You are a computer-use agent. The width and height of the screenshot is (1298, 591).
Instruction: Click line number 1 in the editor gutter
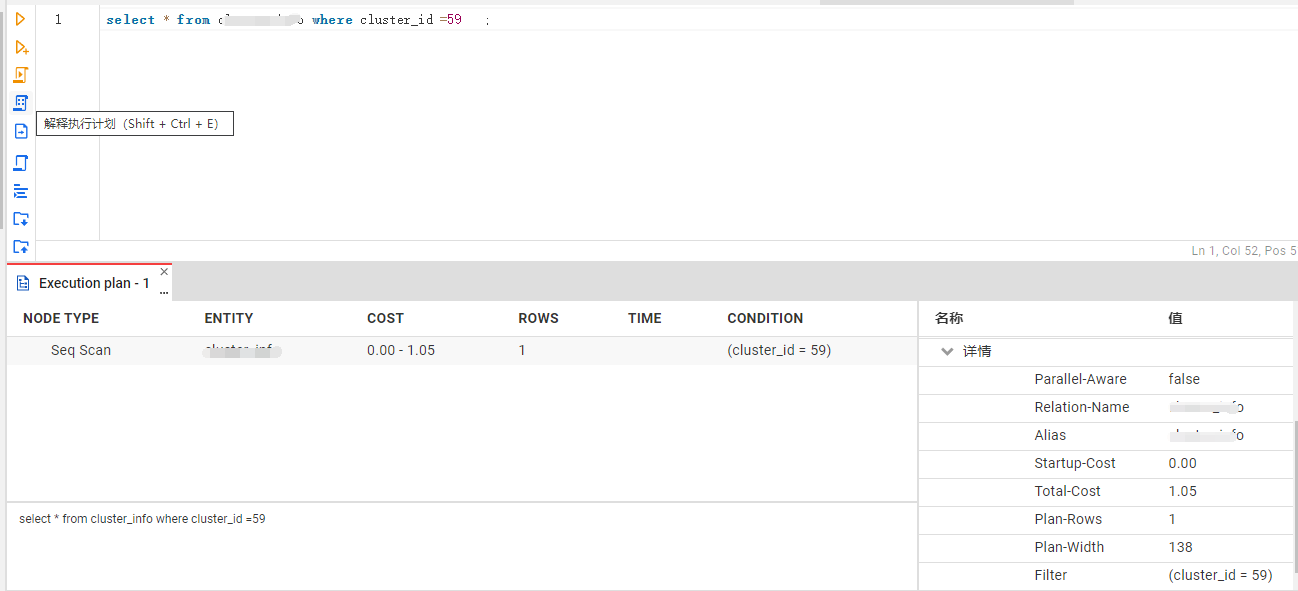point(58,20)
